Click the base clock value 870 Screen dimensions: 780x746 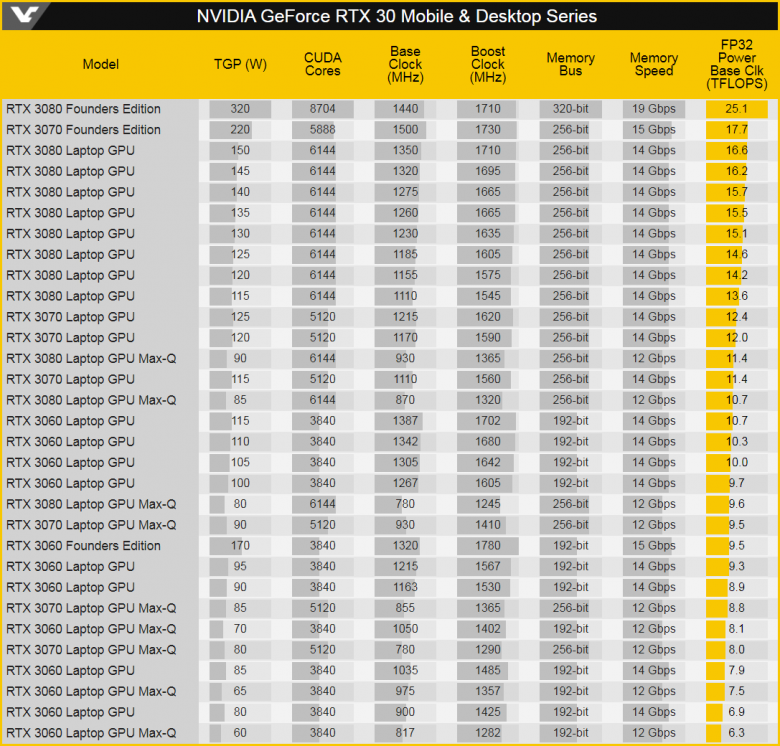coord(405,400)
